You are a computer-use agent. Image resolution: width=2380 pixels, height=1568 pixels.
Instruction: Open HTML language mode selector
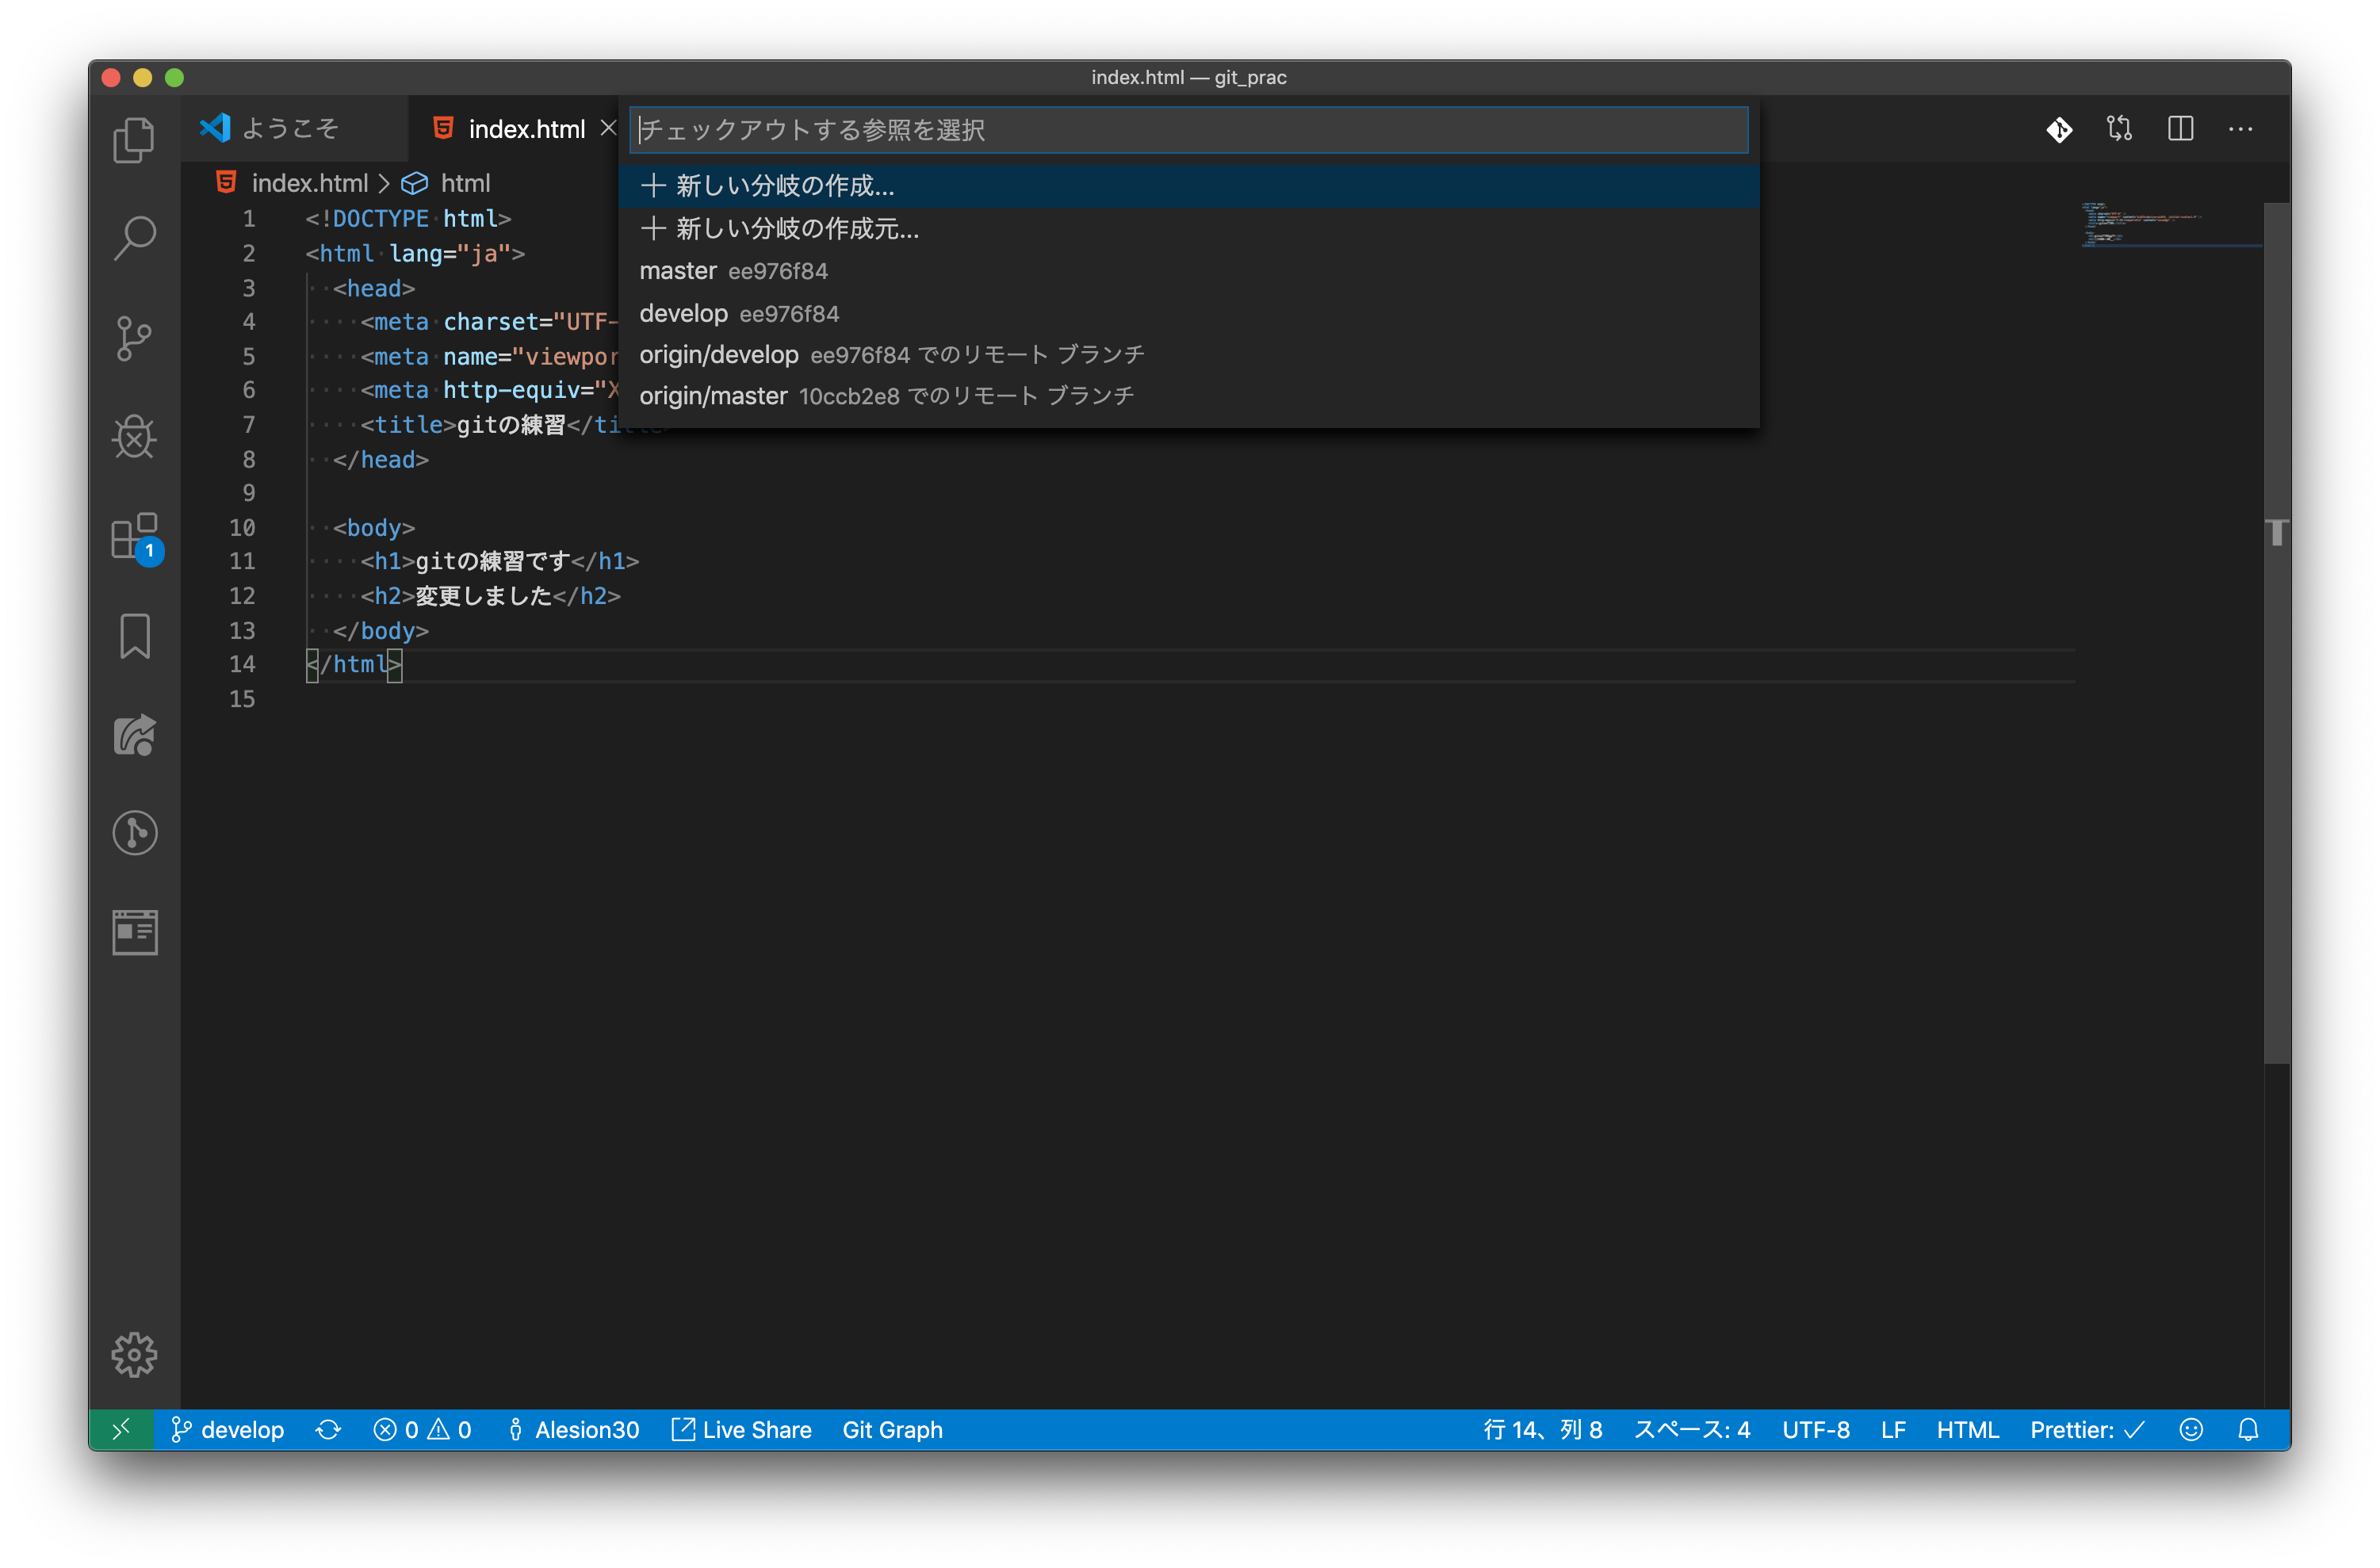(1967, 1430)
